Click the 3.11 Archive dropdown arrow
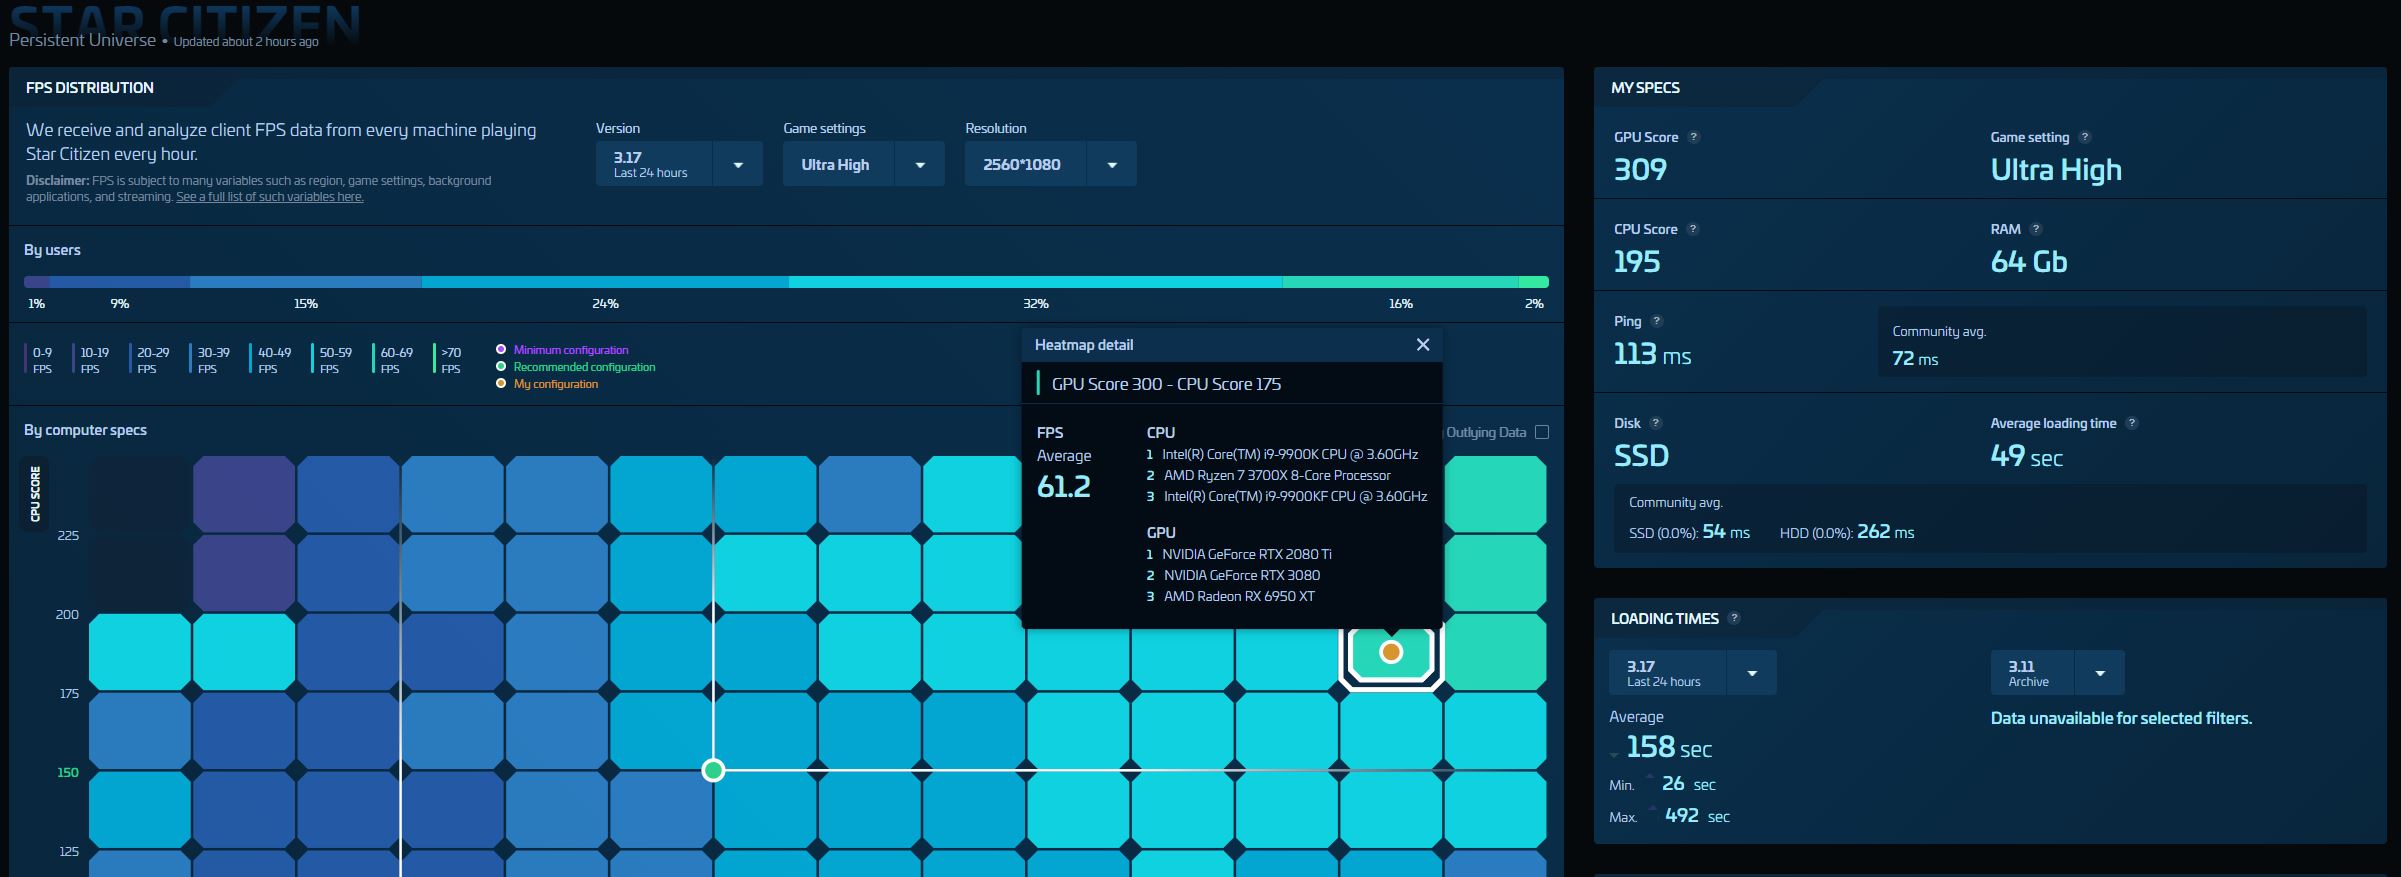Image resolution: width=2401 pixels, height=877 pixels. coord(2100,674)
